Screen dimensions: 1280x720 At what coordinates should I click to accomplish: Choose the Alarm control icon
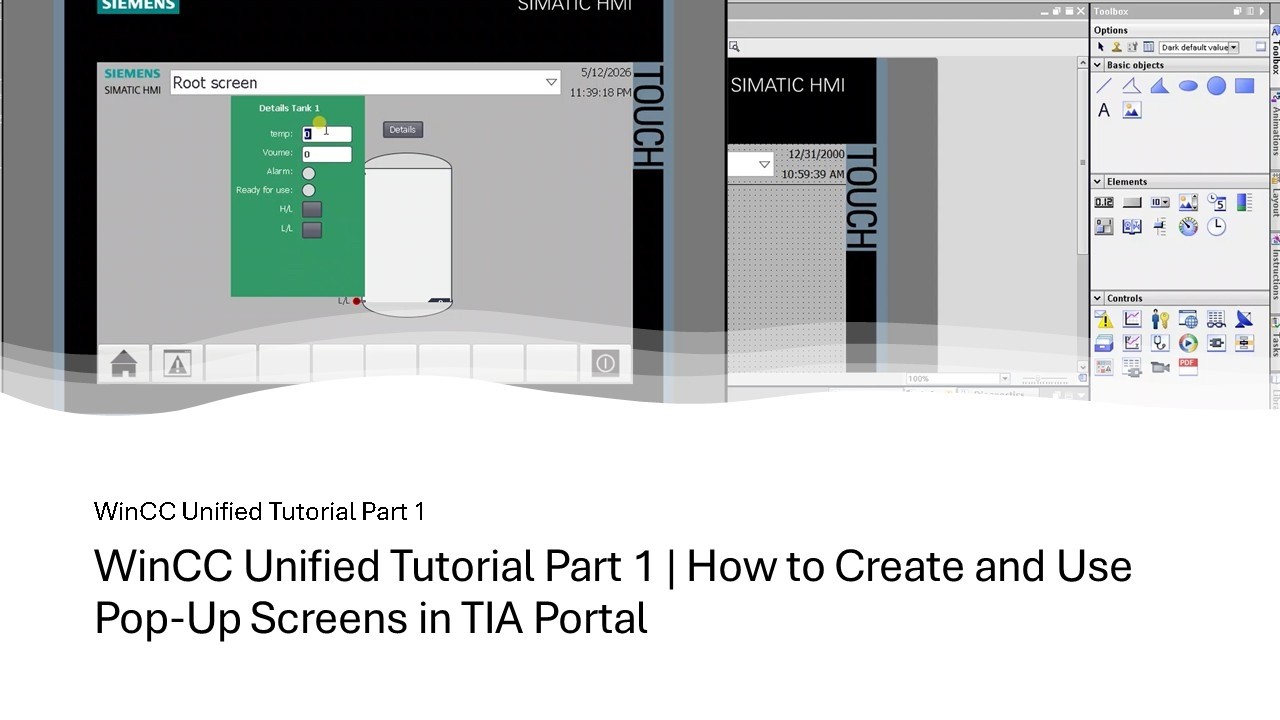[1104, 319]
